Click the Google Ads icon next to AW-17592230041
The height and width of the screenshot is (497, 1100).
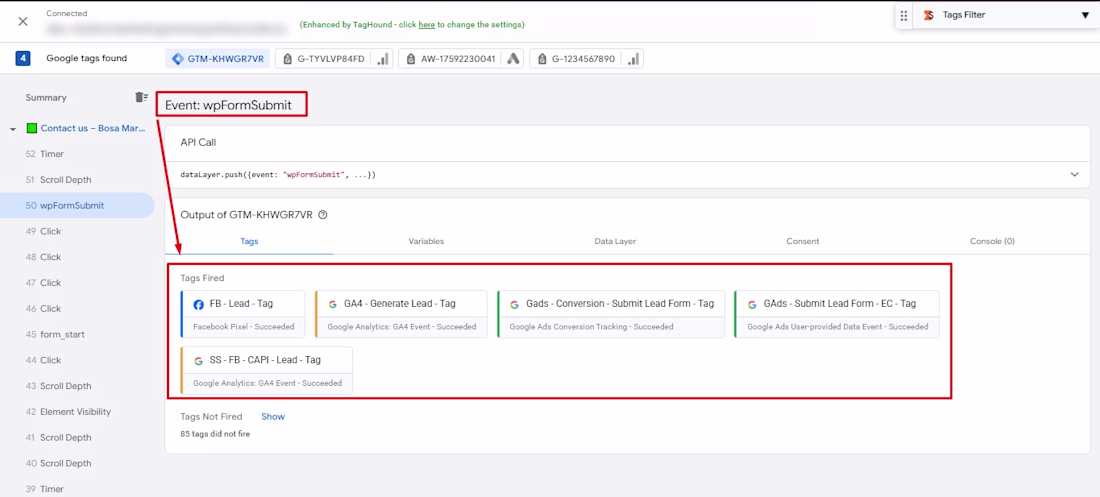(513, 59)
